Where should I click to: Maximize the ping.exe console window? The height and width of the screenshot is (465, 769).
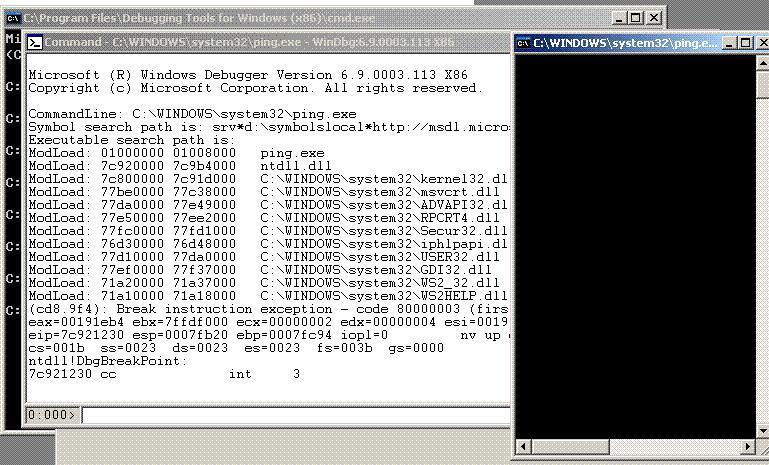click(x=745, y=43)
